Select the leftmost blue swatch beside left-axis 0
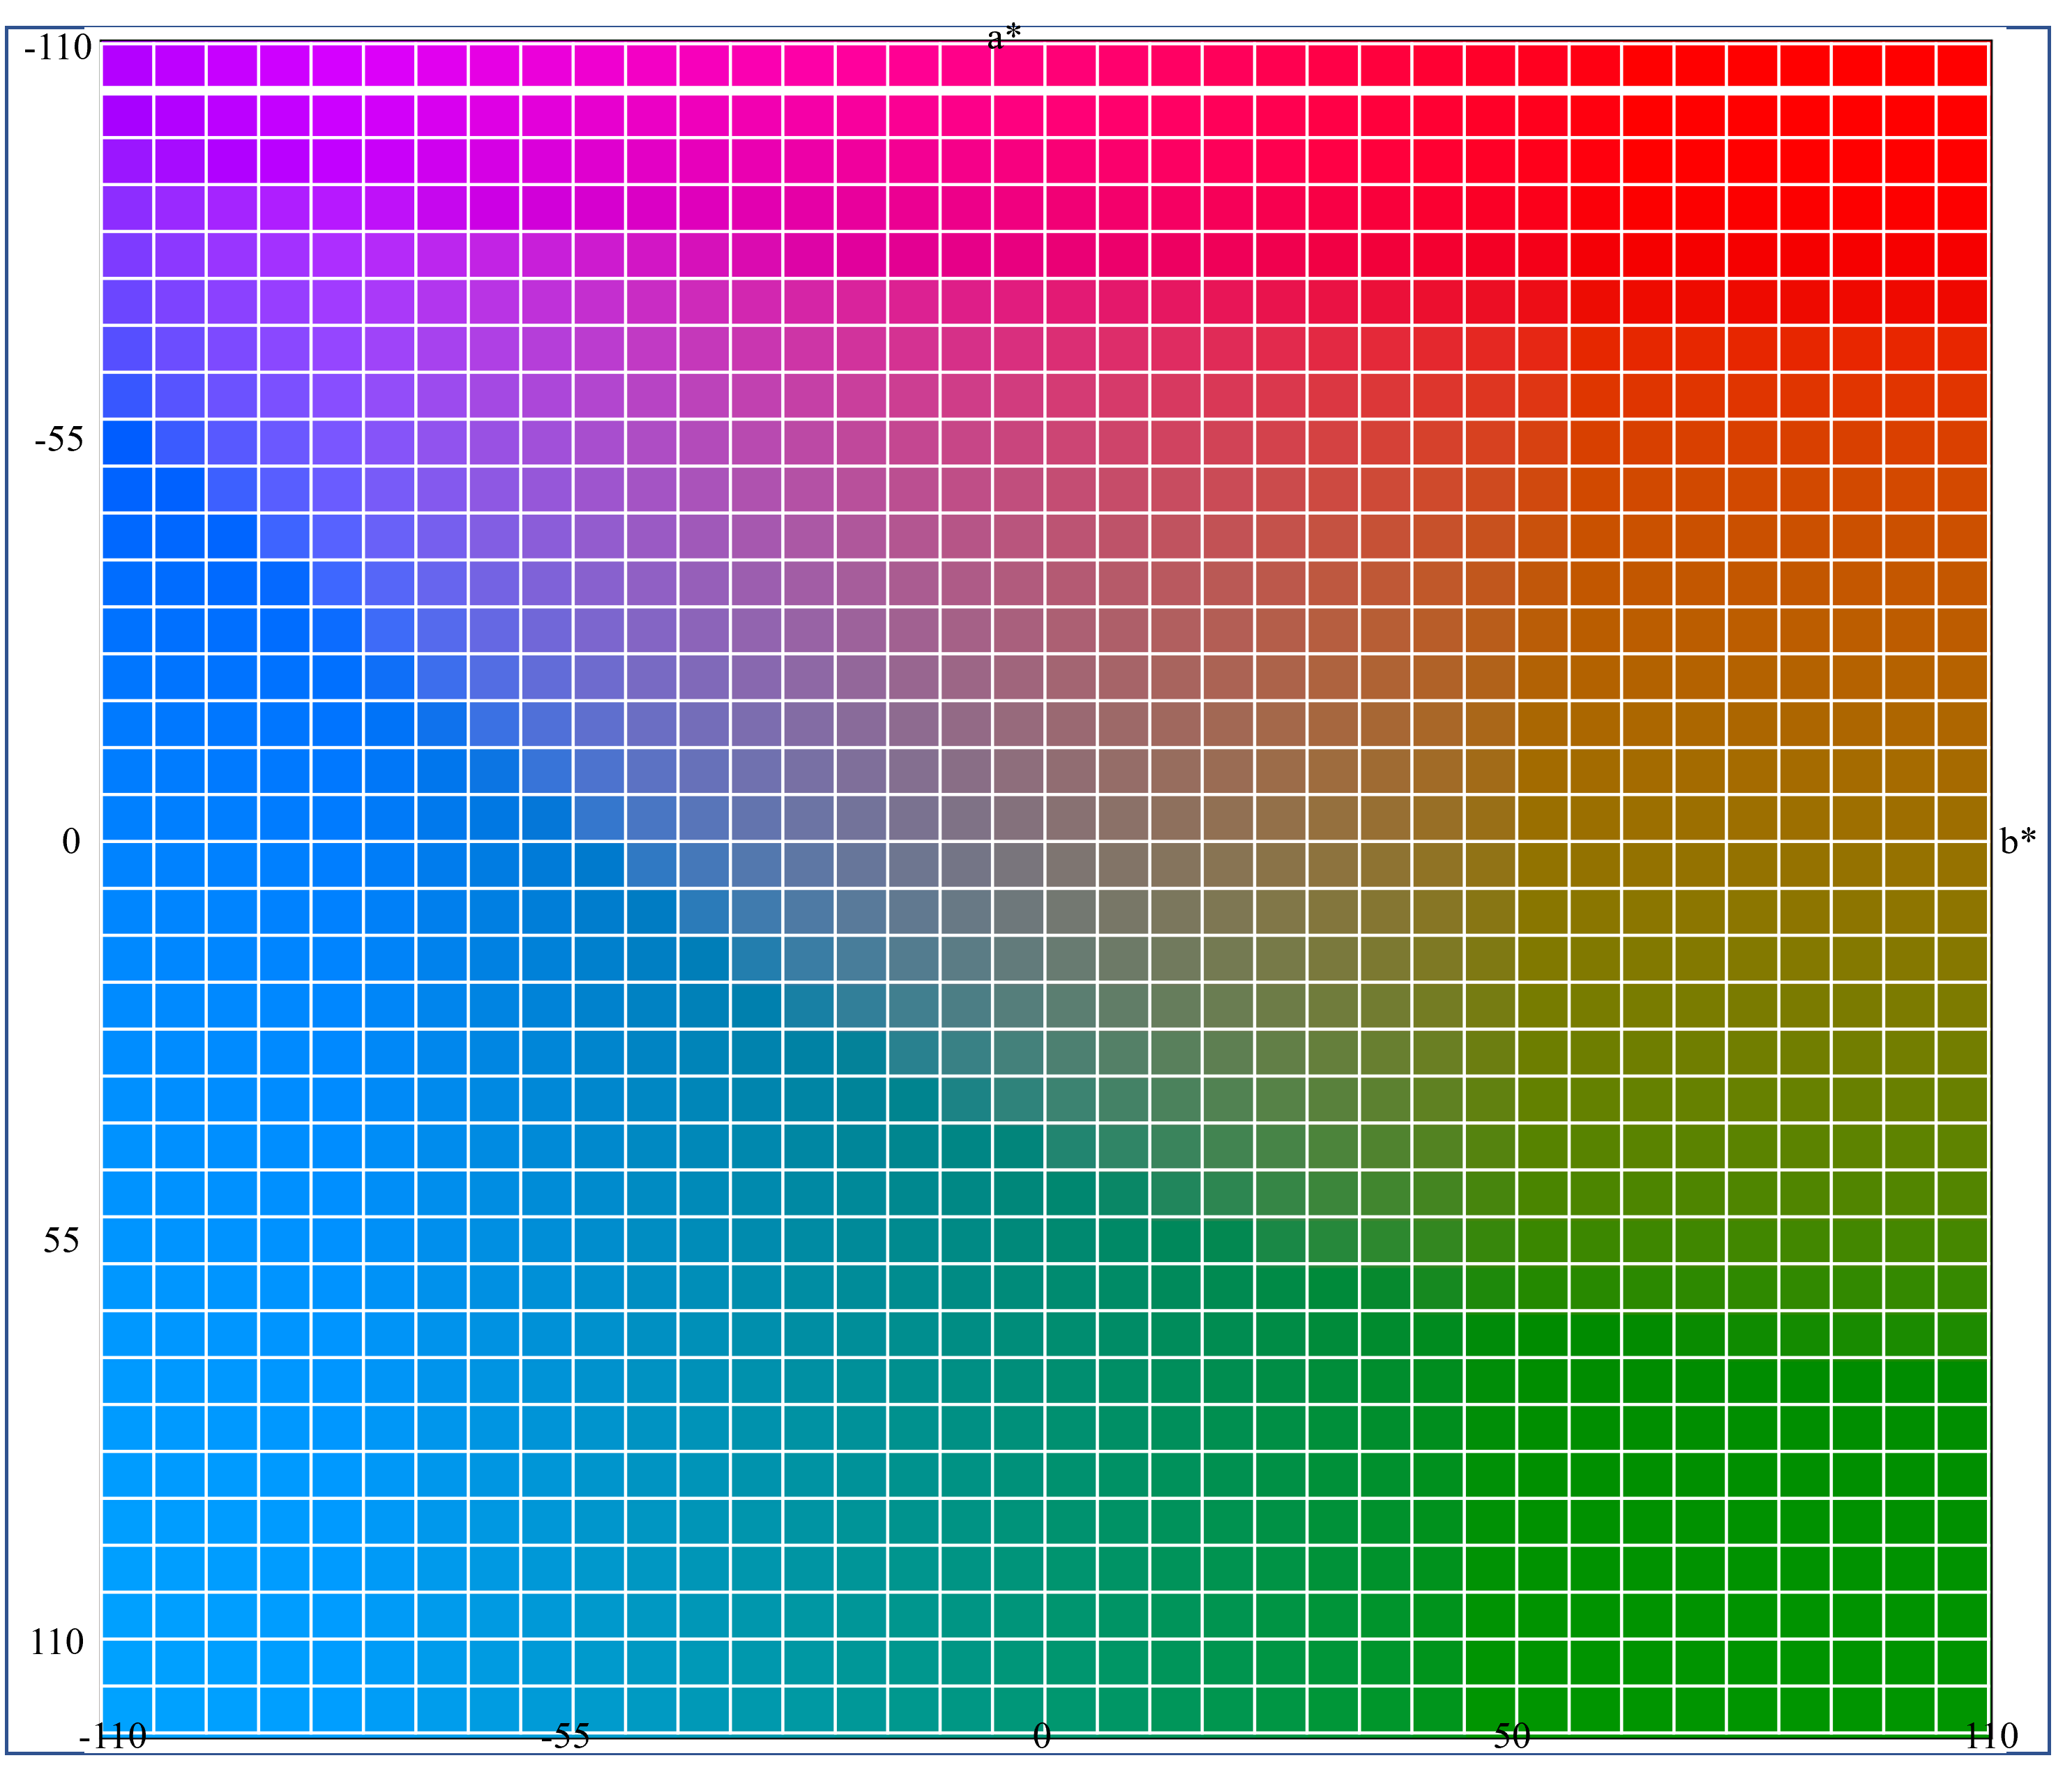The image size is (2072, 1781). pos(127,864)
